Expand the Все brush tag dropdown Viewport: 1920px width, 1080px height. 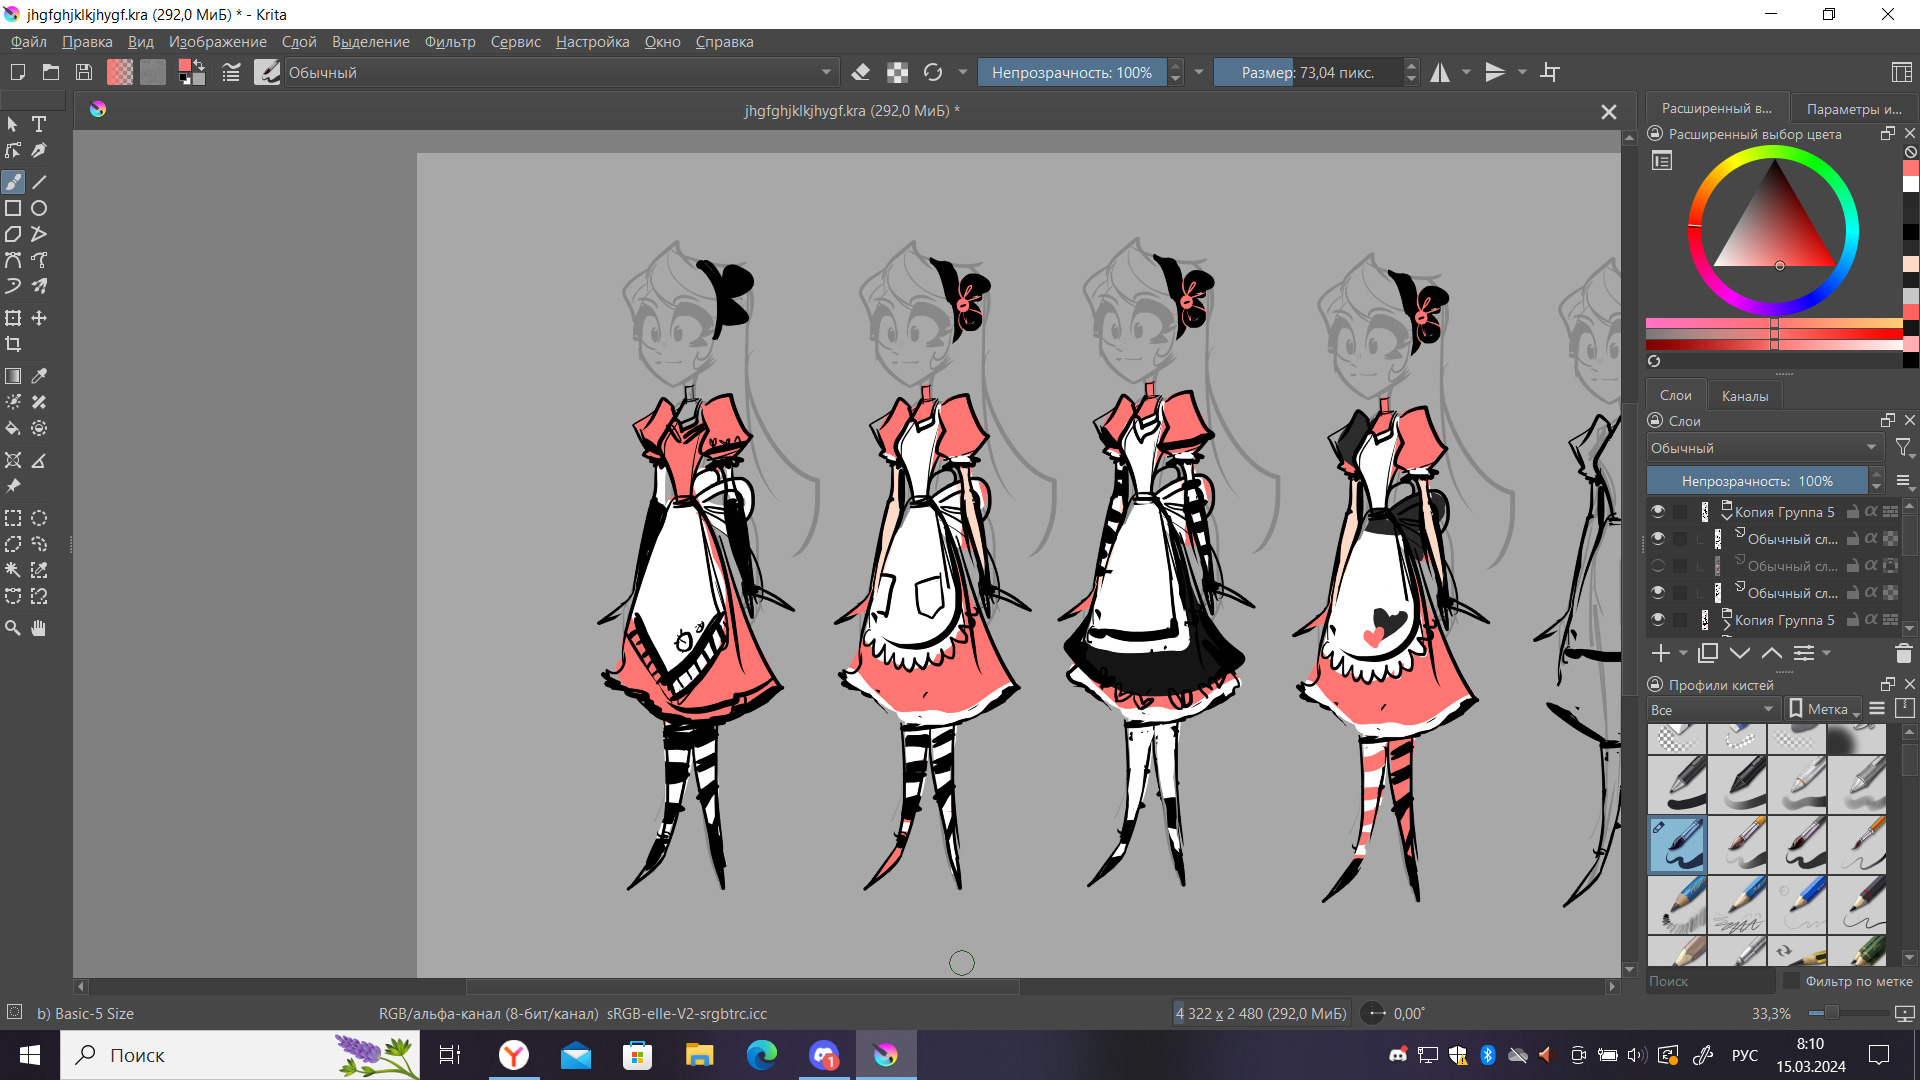[1712, 709]
